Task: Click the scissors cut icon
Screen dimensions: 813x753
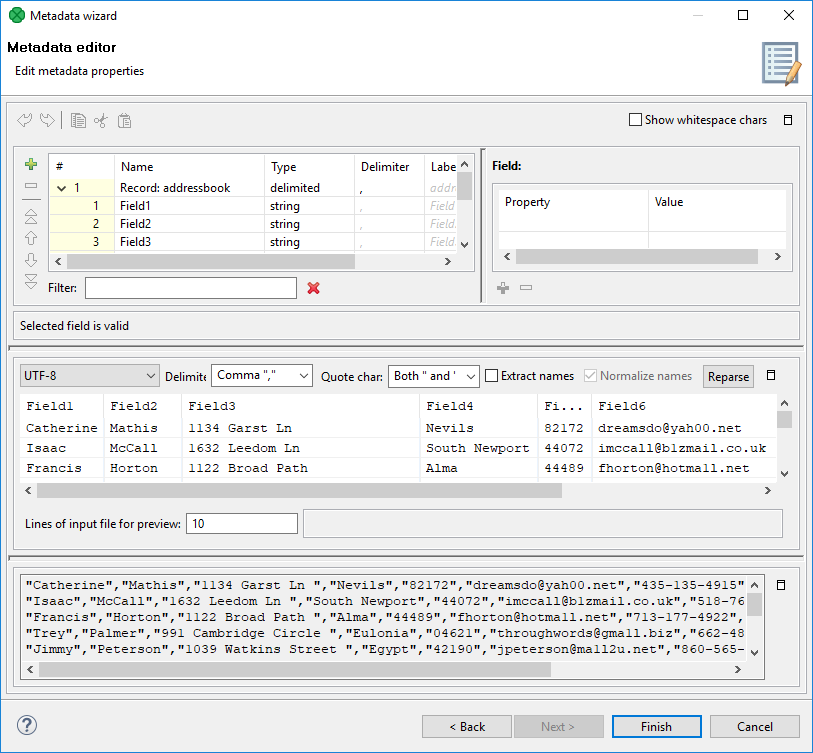Action: click(x=100, y=121)
